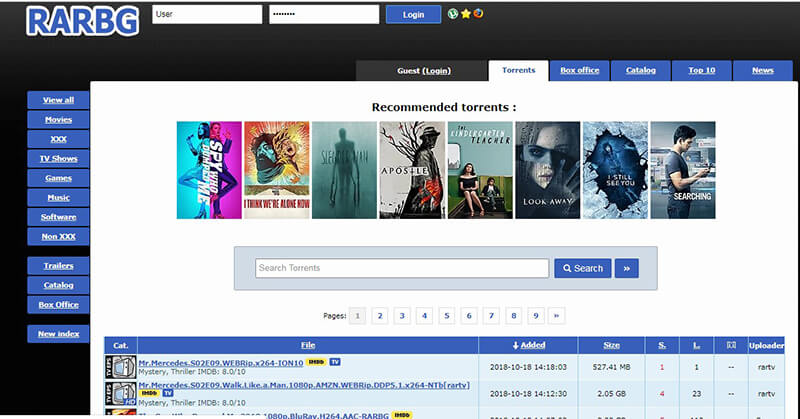Focus the User name field
This screenshot has width=800, height=419.
pyautogui.click(x=207, y=14)
